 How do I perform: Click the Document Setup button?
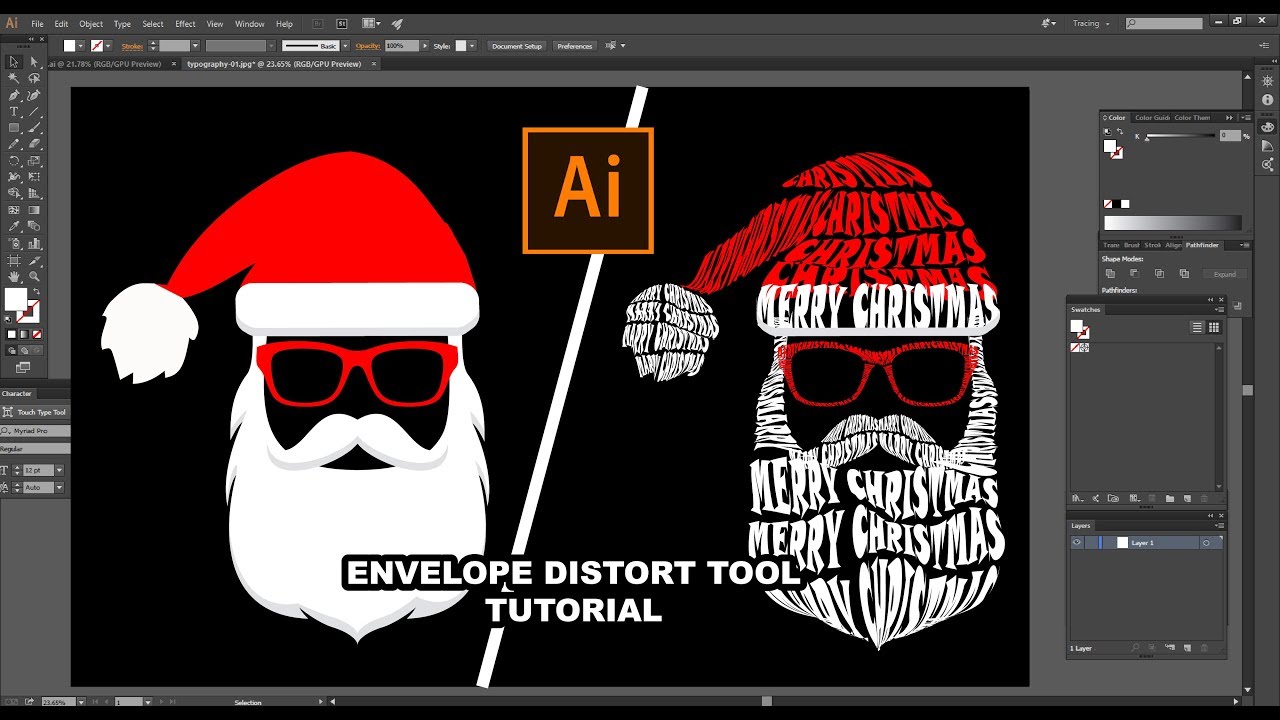point(517,46)
